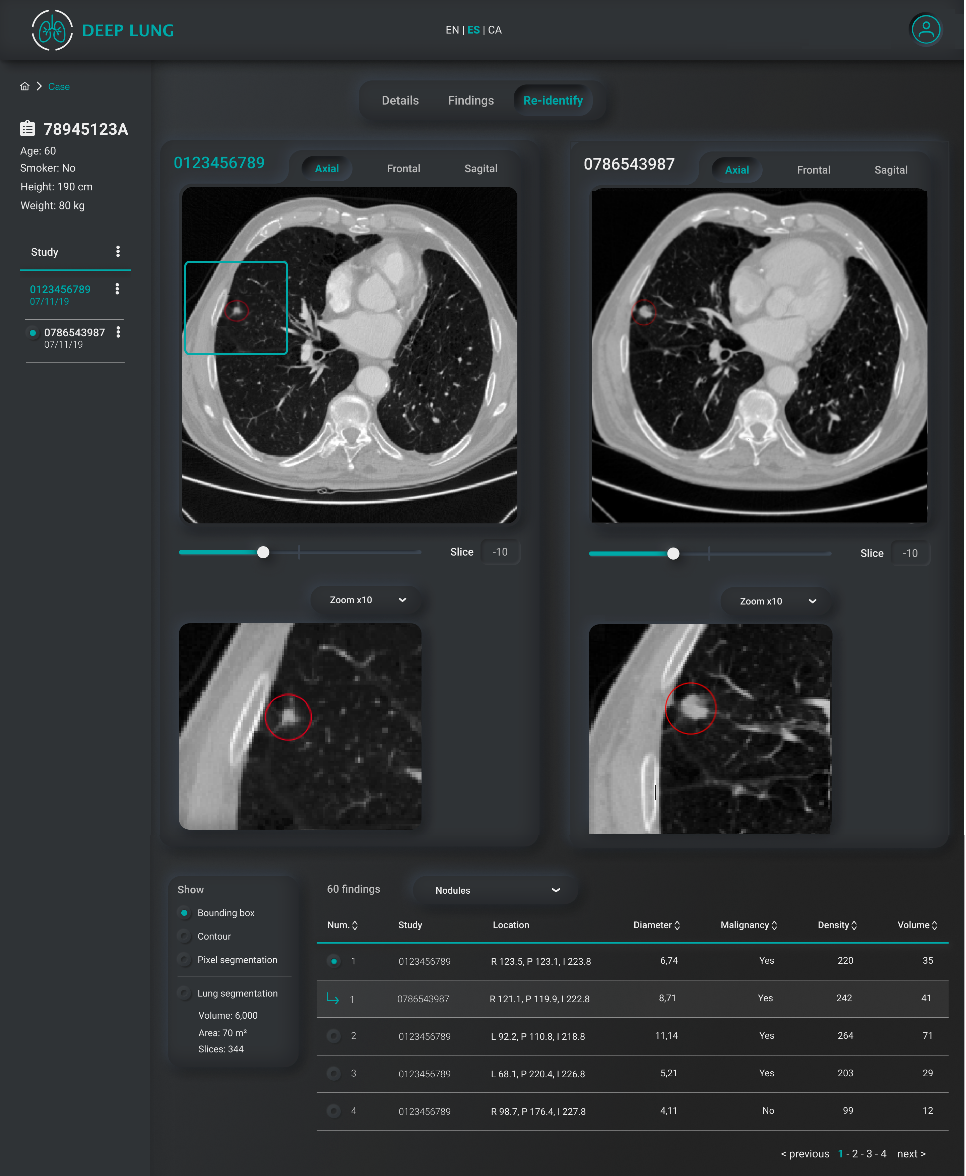Click the Deep Lung logo icon
This screenshot has height=1176, width=966.
52,30
